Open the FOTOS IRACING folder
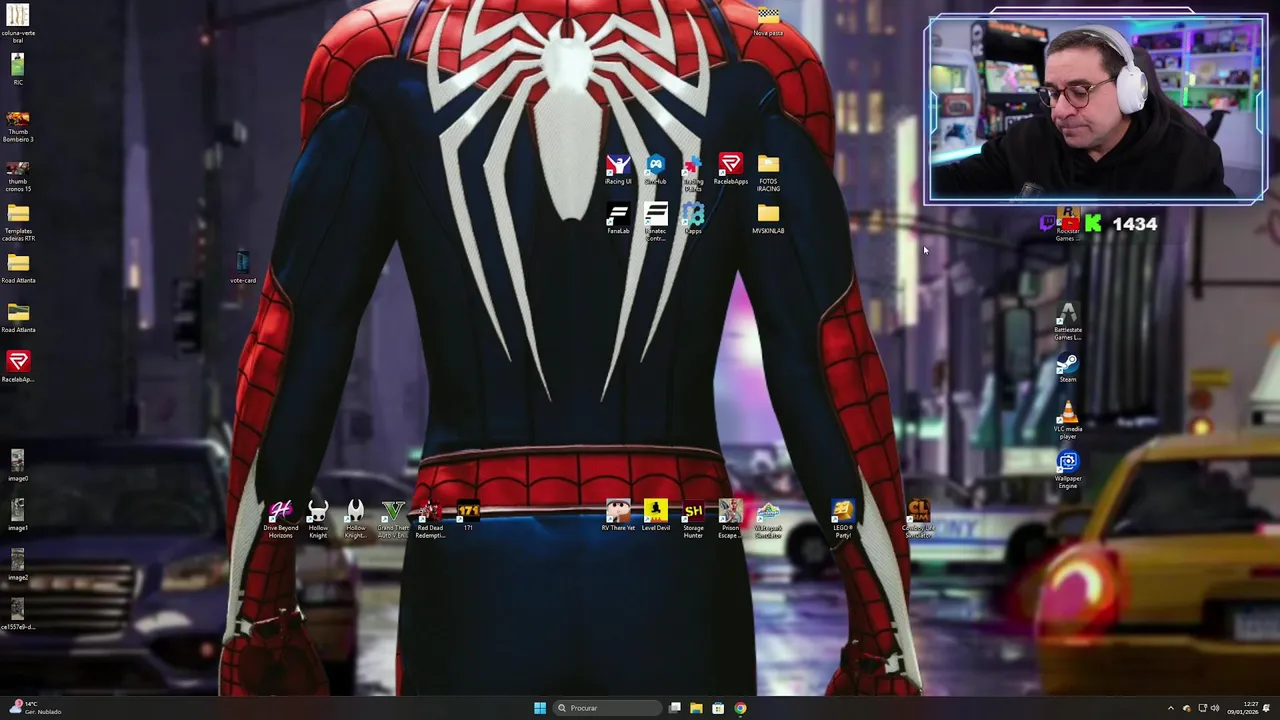This screenshot has height=720, width=1280. pyautogui.click(x=768, y=172)
